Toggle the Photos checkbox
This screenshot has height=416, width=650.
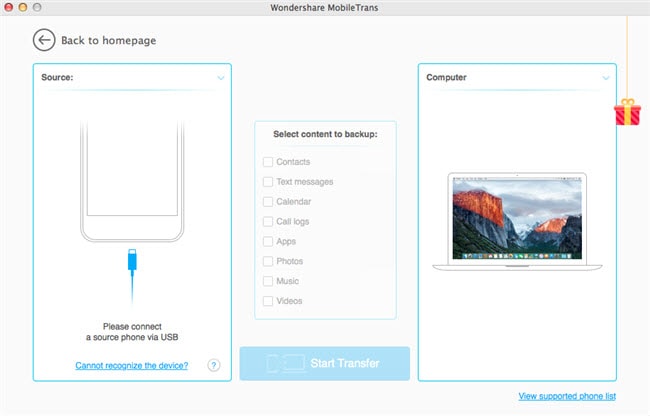click(268, 261)
